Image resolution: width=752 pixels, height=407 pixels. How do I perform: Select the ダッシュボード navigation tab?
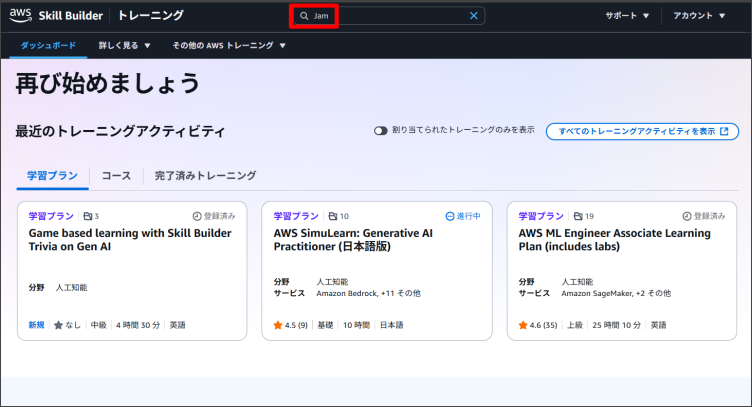pos(47,45)
